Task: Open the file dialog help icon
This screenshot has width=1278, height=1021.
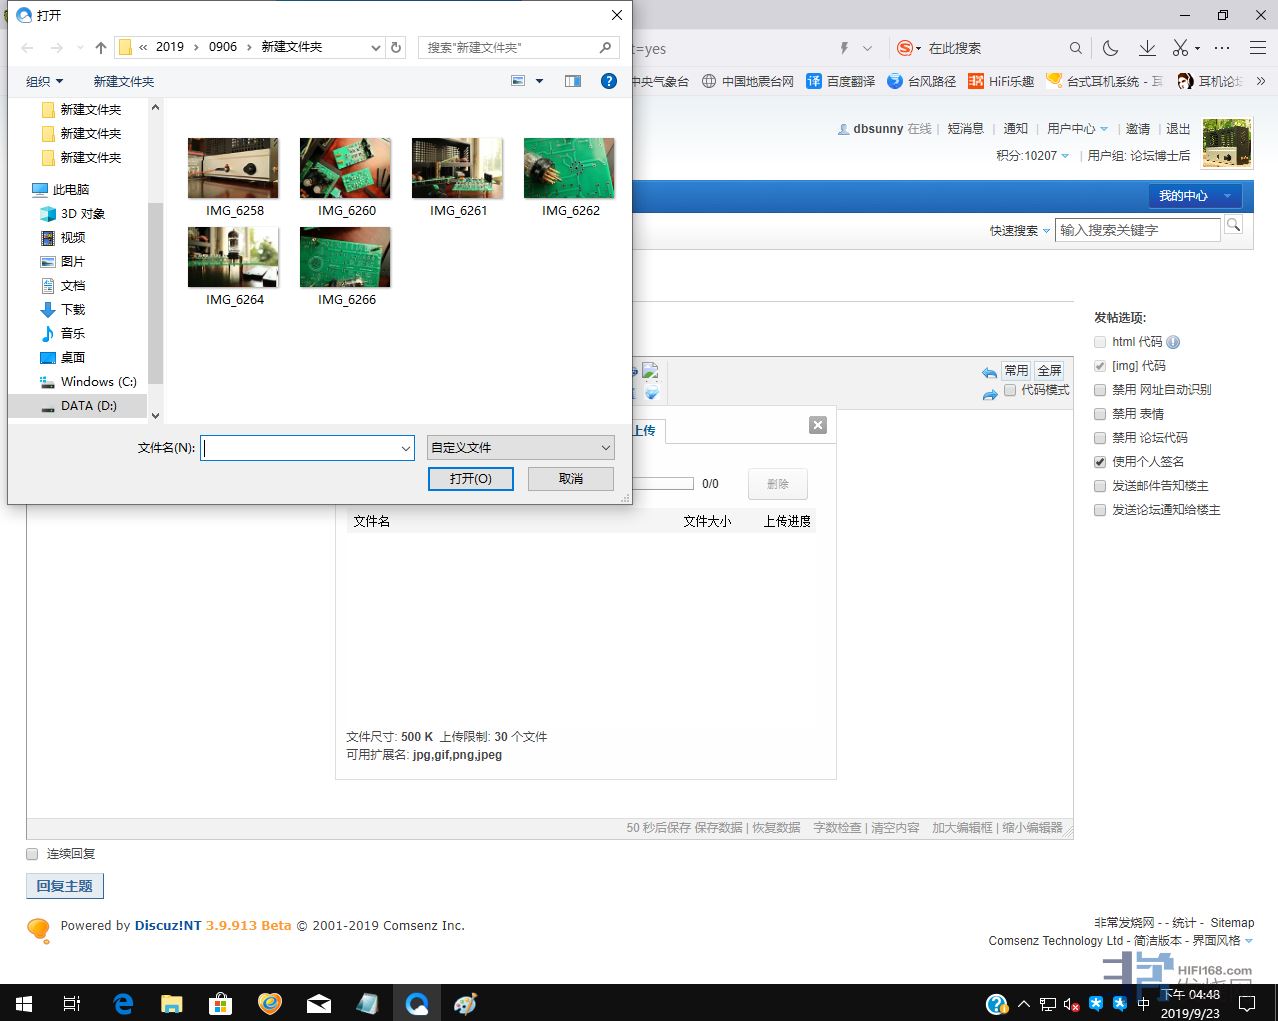Action: pyautogui.click(x=608, y=81)
